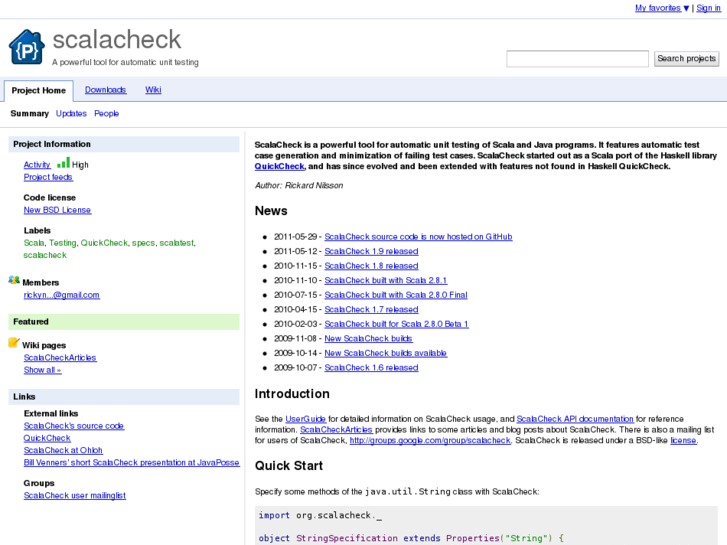Open ScalaCheck at Ohloh link
This screenshot has height=545, width=727.
click(x=63, y=450)
